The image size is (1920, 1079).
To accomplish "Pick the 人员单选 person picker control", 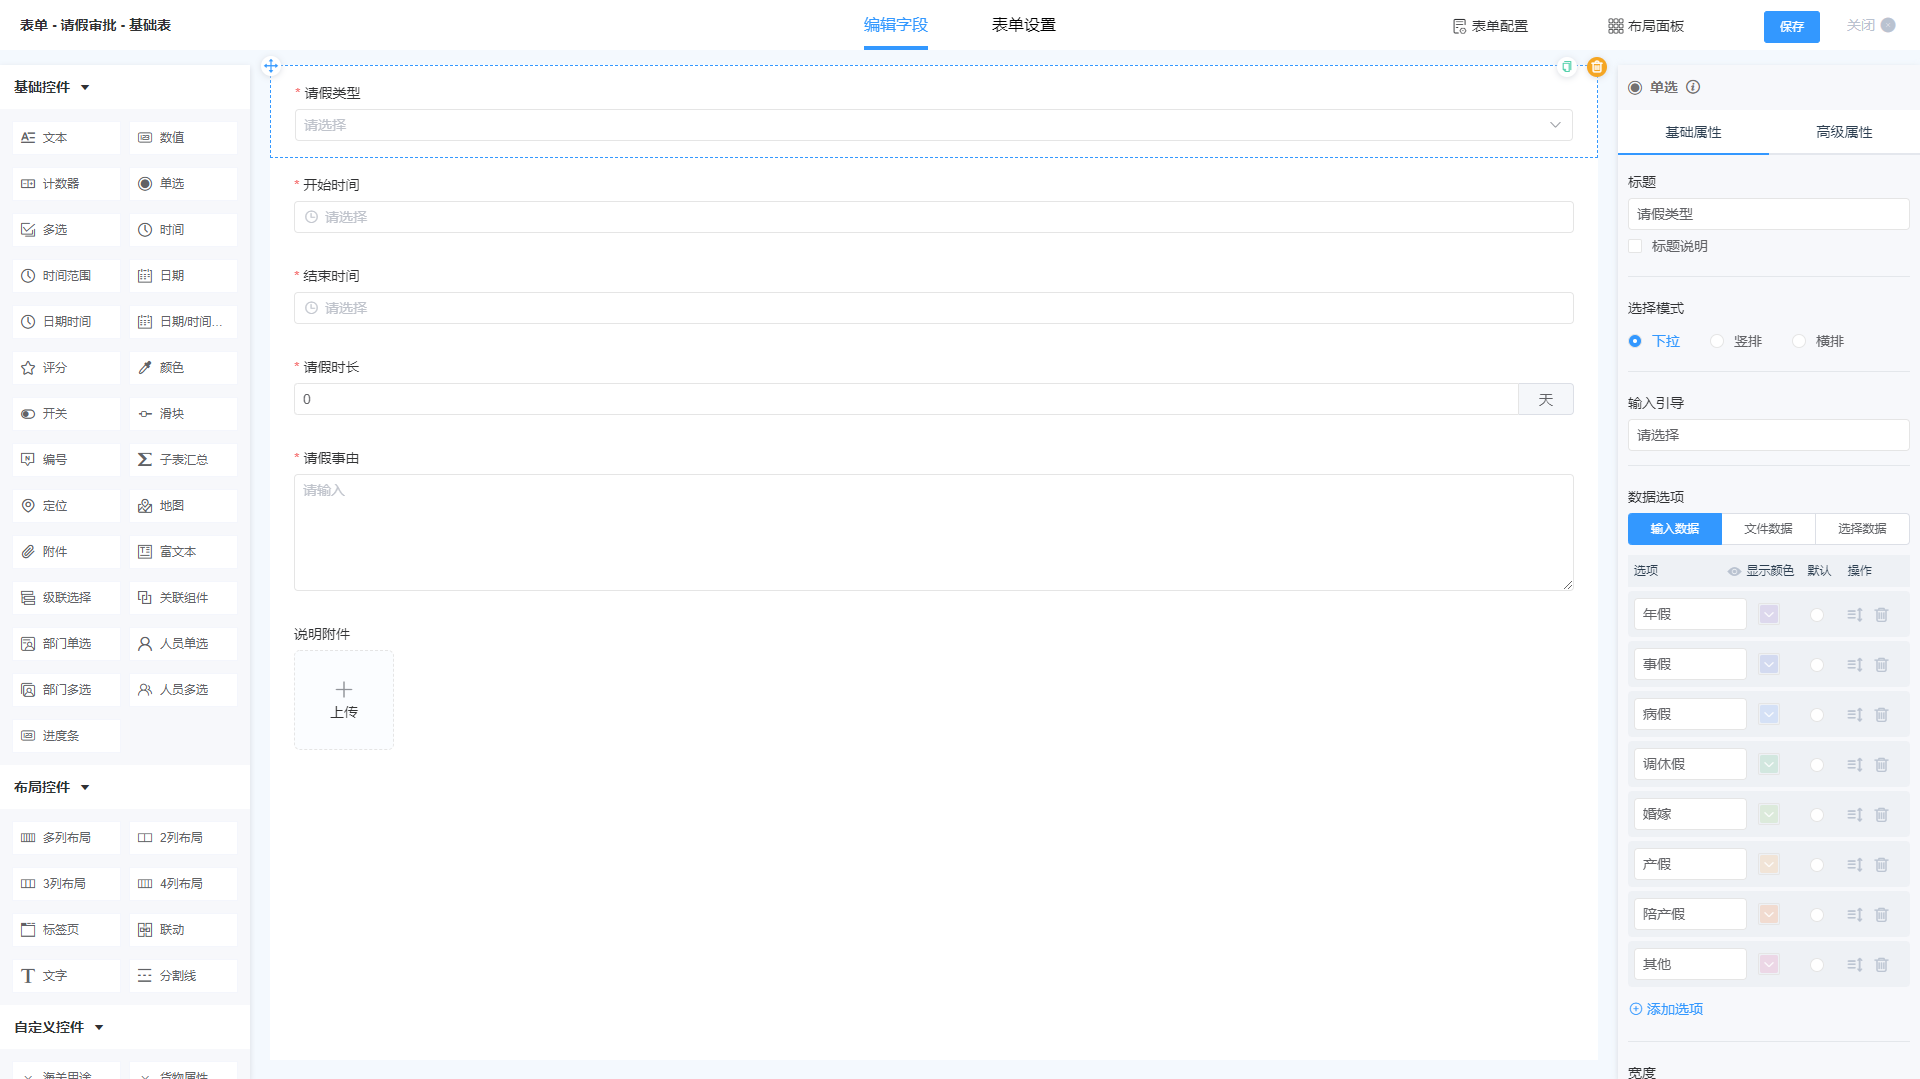I will coord(183,644).
